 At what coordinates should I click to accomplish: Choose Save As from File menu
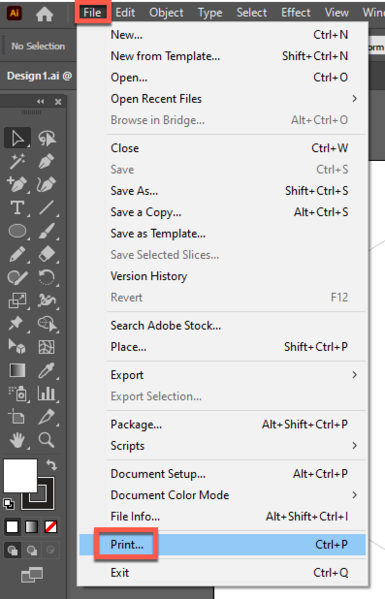click(x=222, y=191)
